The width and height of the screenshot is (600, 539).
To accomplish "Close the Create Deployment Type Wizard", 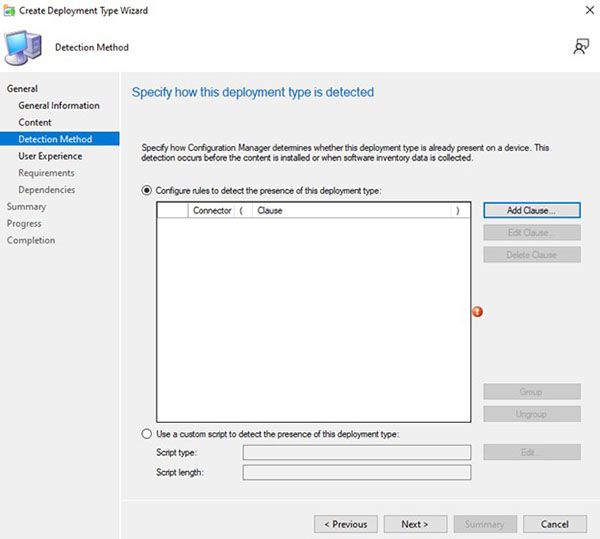I will [x=590, y=10].
